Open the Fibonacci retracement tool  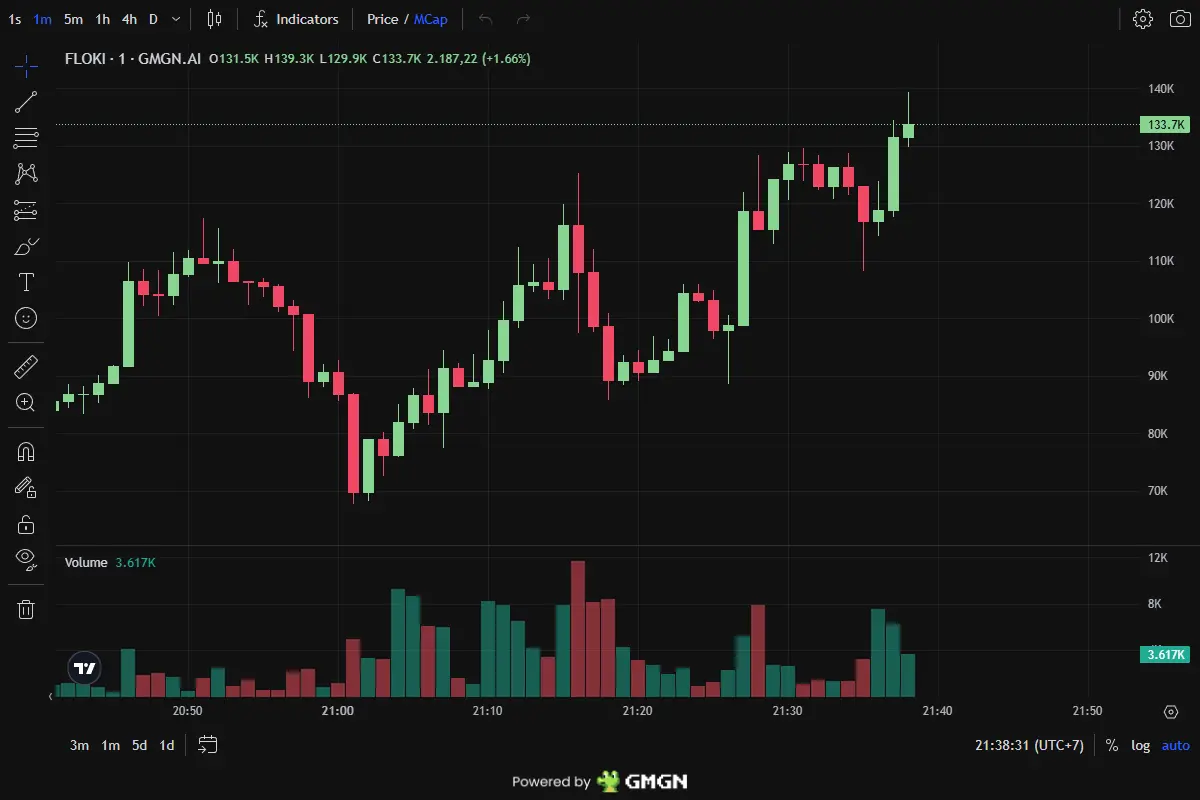[26, 138]
